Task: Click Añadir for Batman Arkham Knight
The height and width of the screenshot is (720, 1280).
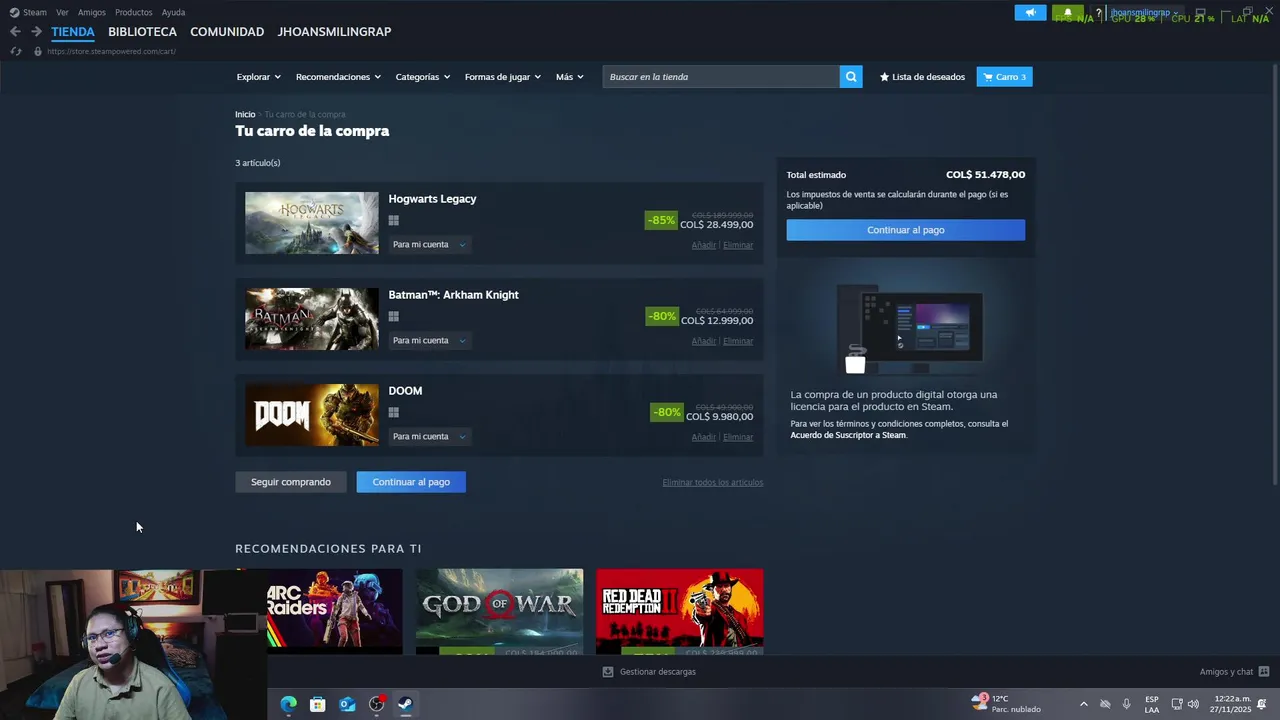Action: (703, 341)
